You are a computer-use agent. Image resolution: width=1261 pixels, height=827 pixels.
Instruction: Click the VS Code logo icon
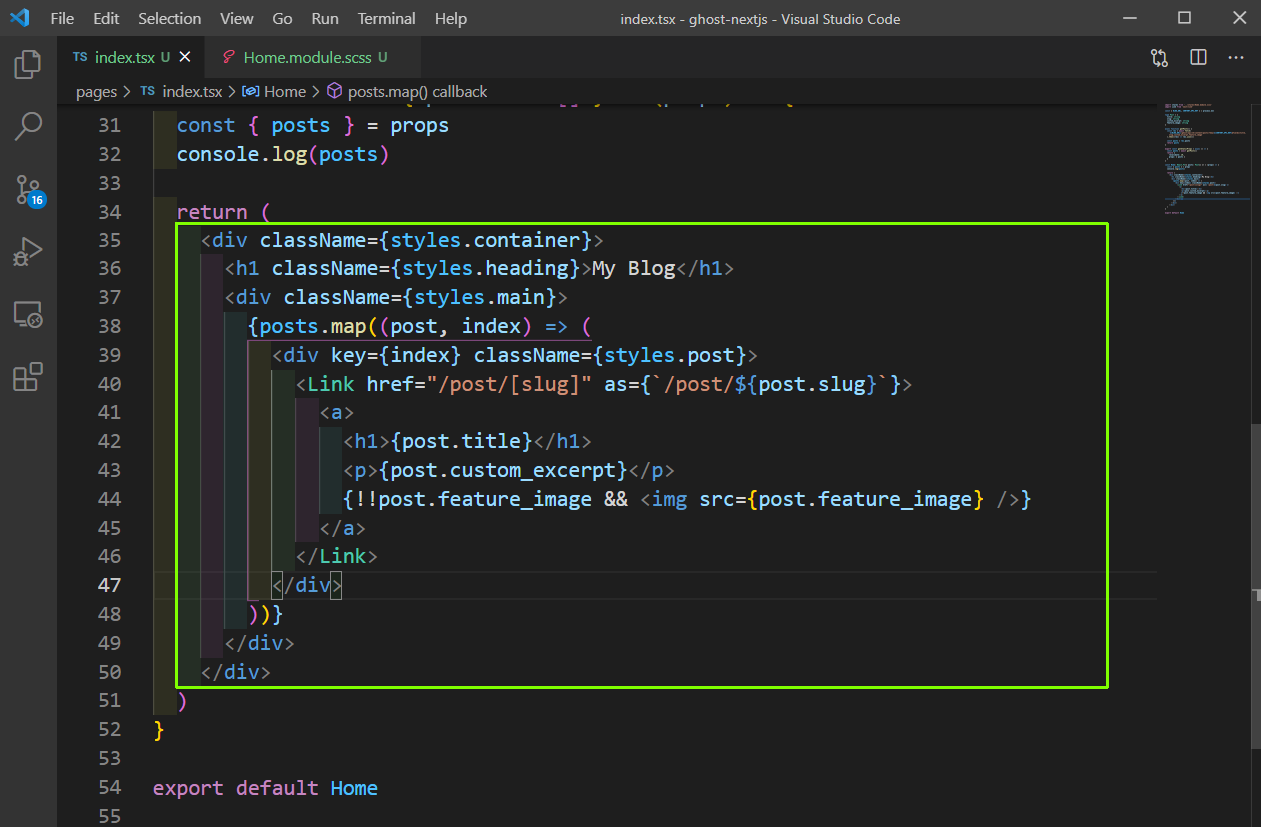(x=19, y=18)
